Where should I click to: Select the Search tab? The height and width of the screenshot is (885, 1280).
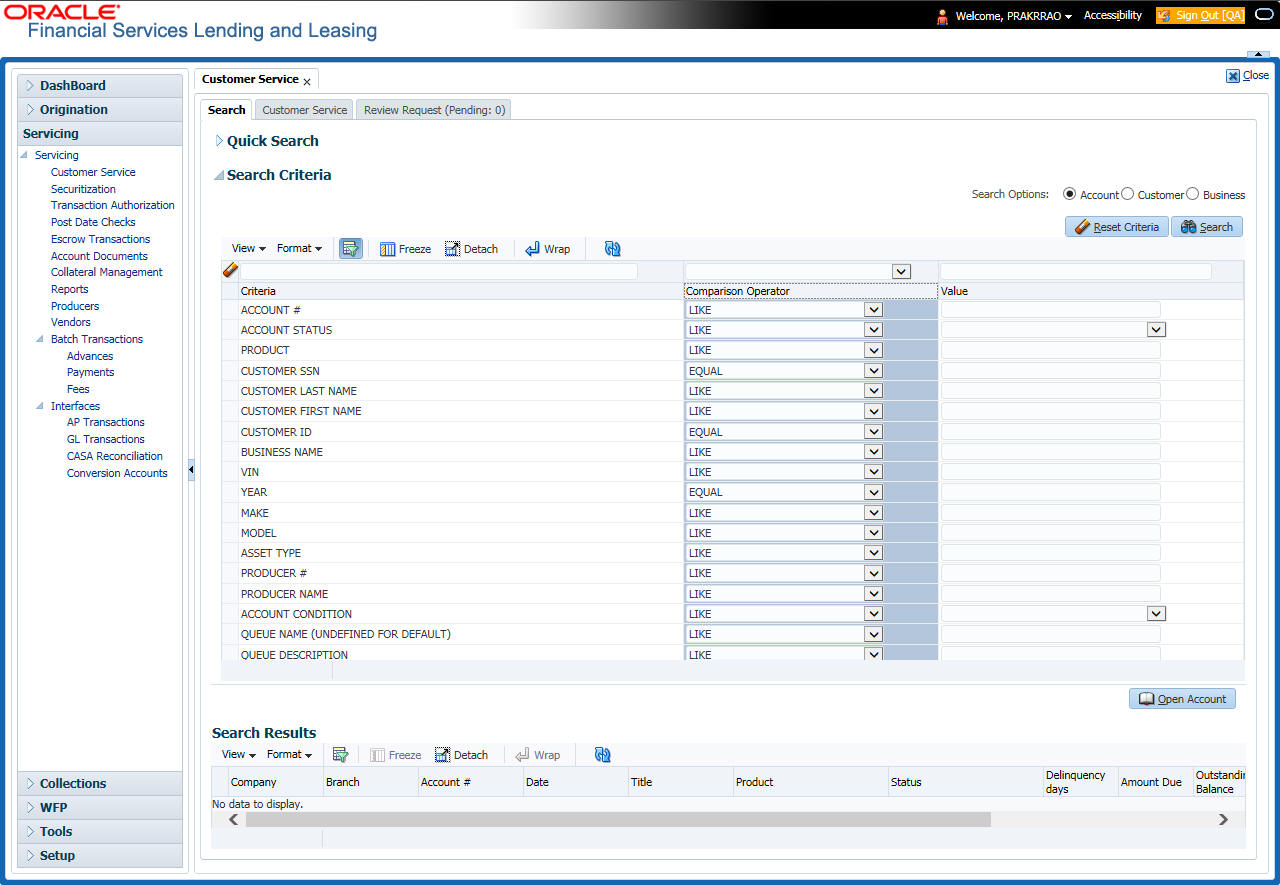coord(227,110)
